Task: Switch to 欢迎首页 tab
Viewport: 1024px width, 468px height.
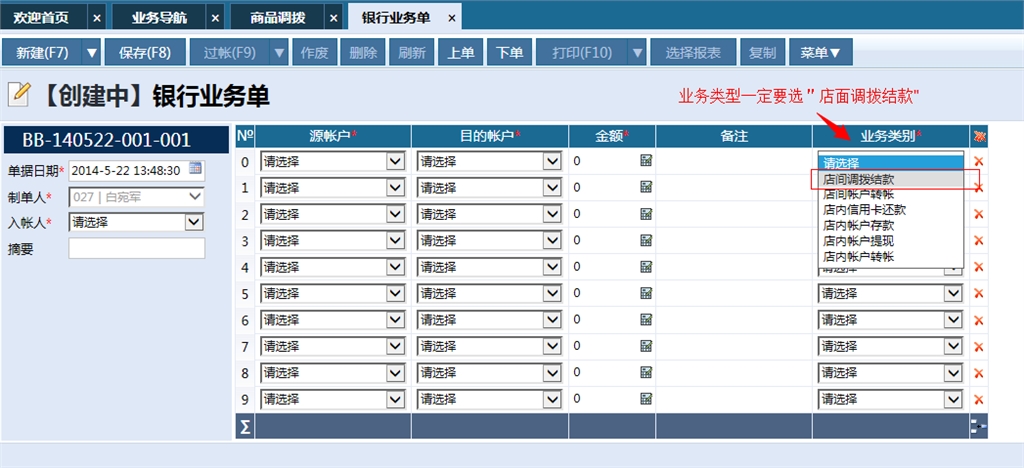Action: point(42,18)
